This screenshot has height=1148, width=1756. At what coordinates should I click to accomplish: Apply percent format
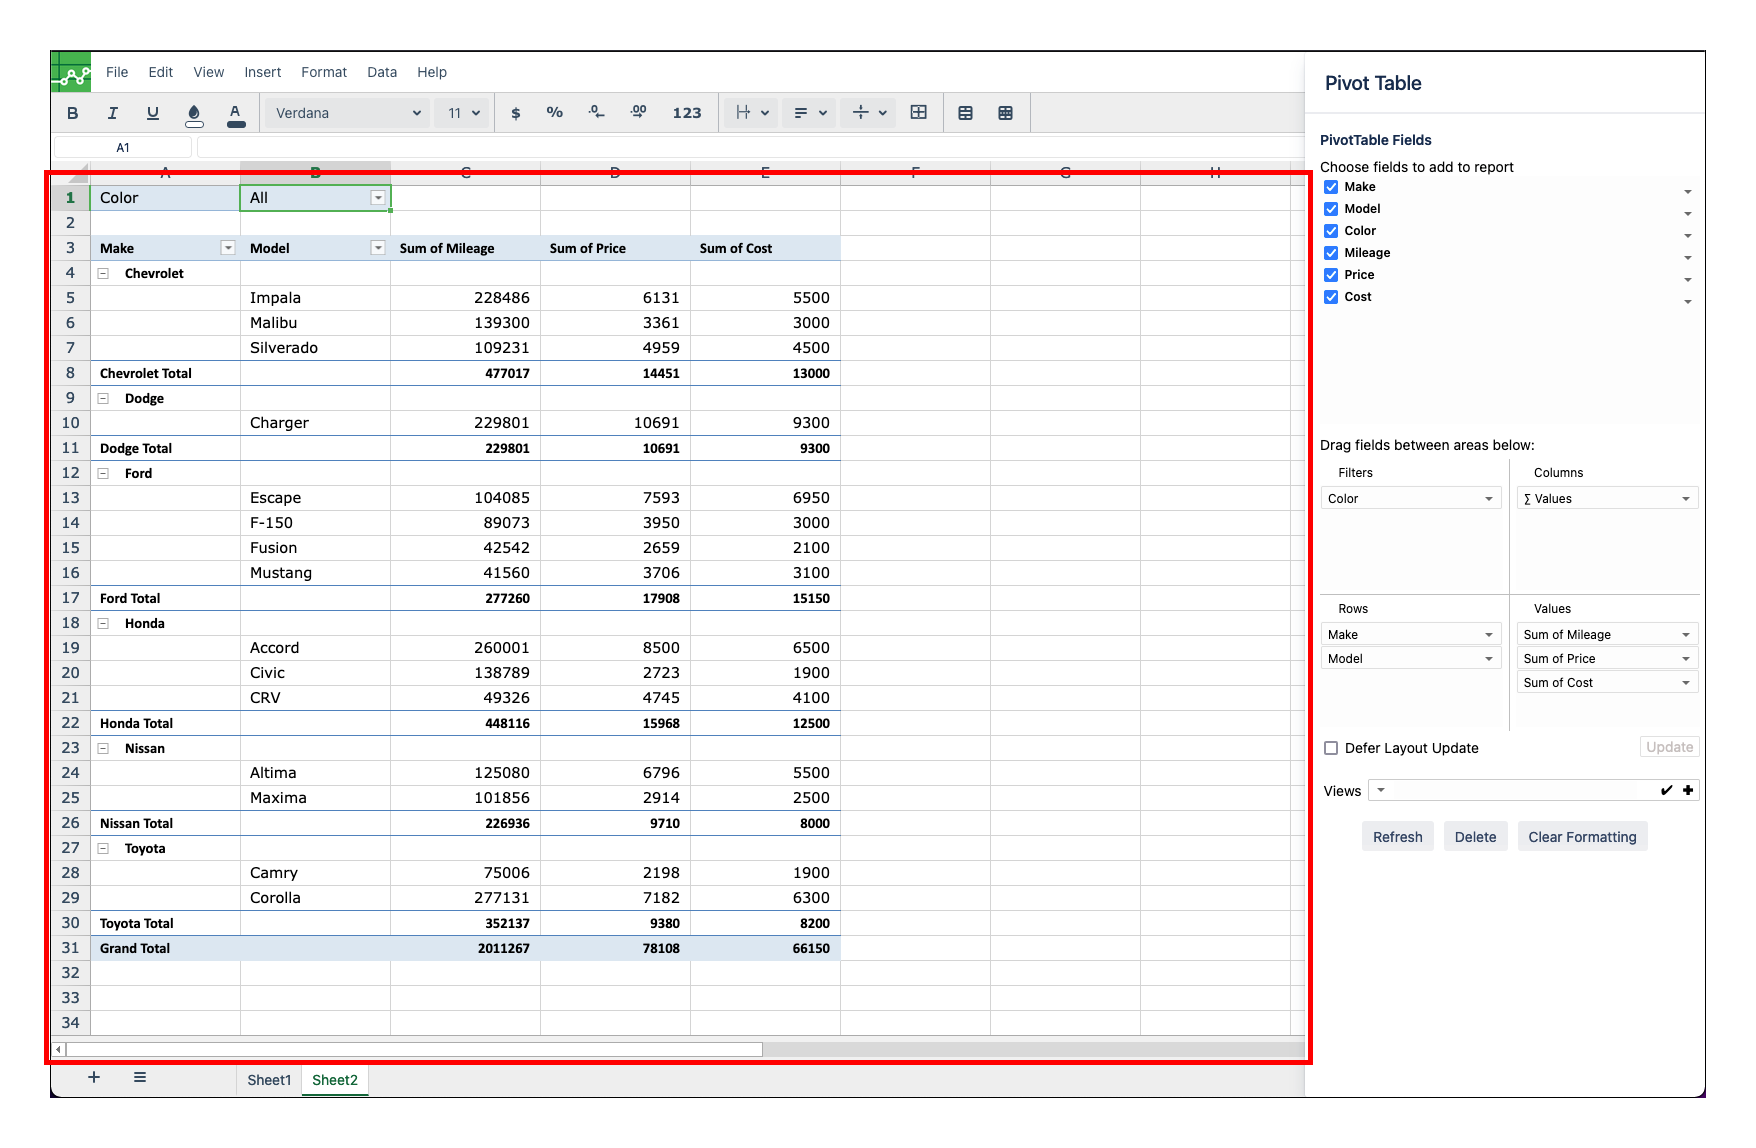[555, 112]
